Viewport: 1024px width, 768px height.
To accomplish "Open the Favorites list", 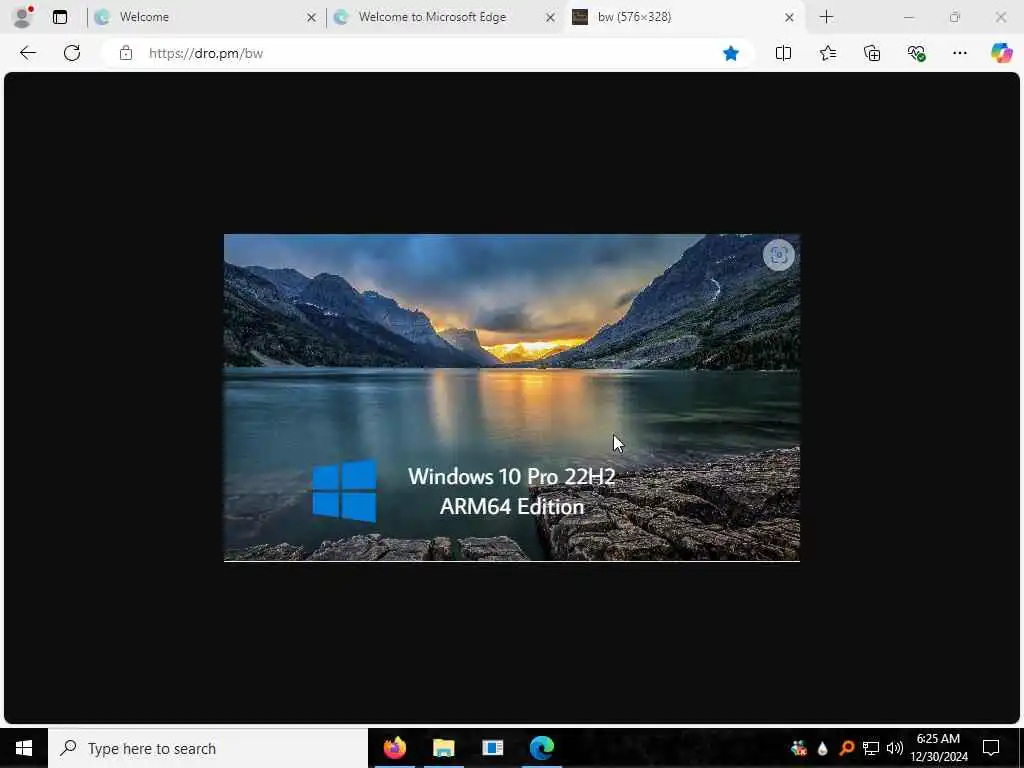I will tap(828, 54).
